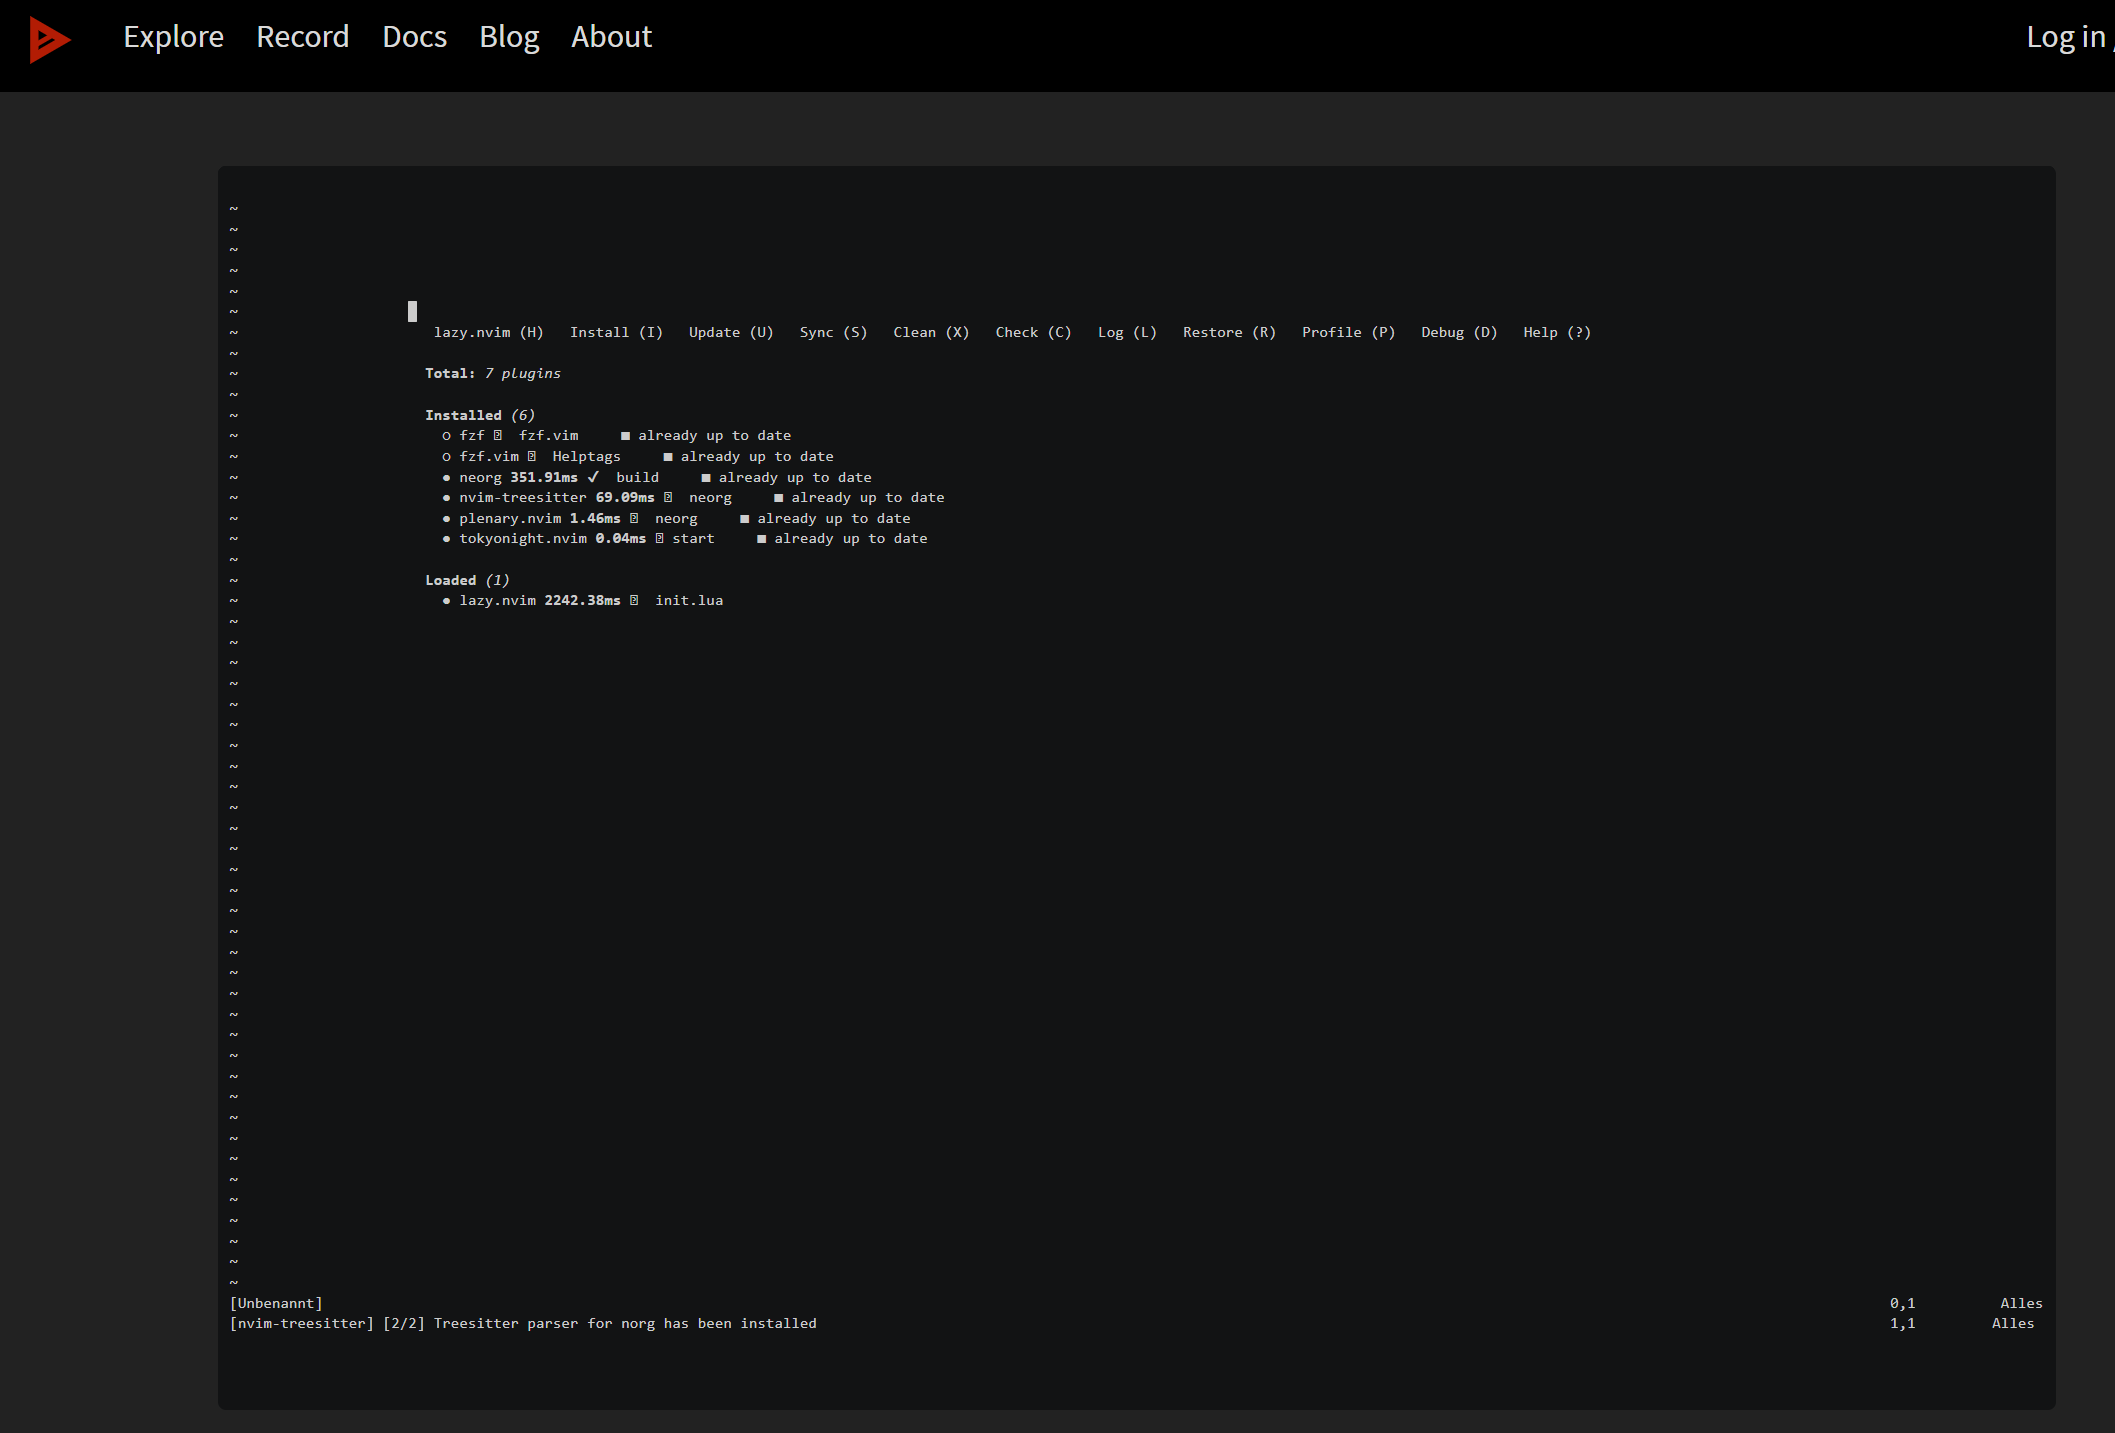Open the Profile (P) view in lazy.nvim
This screenshot has height=1433, width=2115.
tap(1347, 332)
